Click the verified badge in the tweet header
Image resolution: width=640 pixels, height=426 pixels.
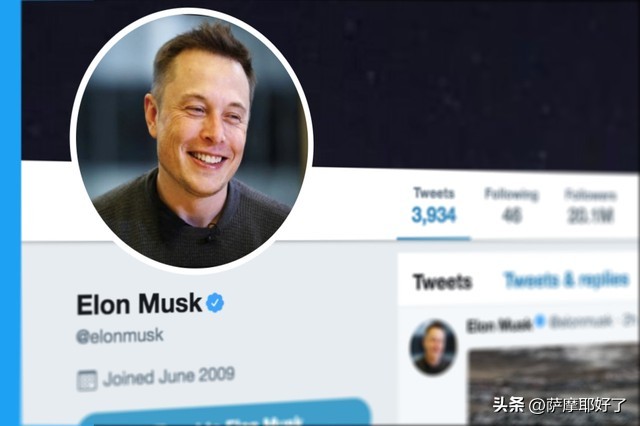[x=540, y=322]
